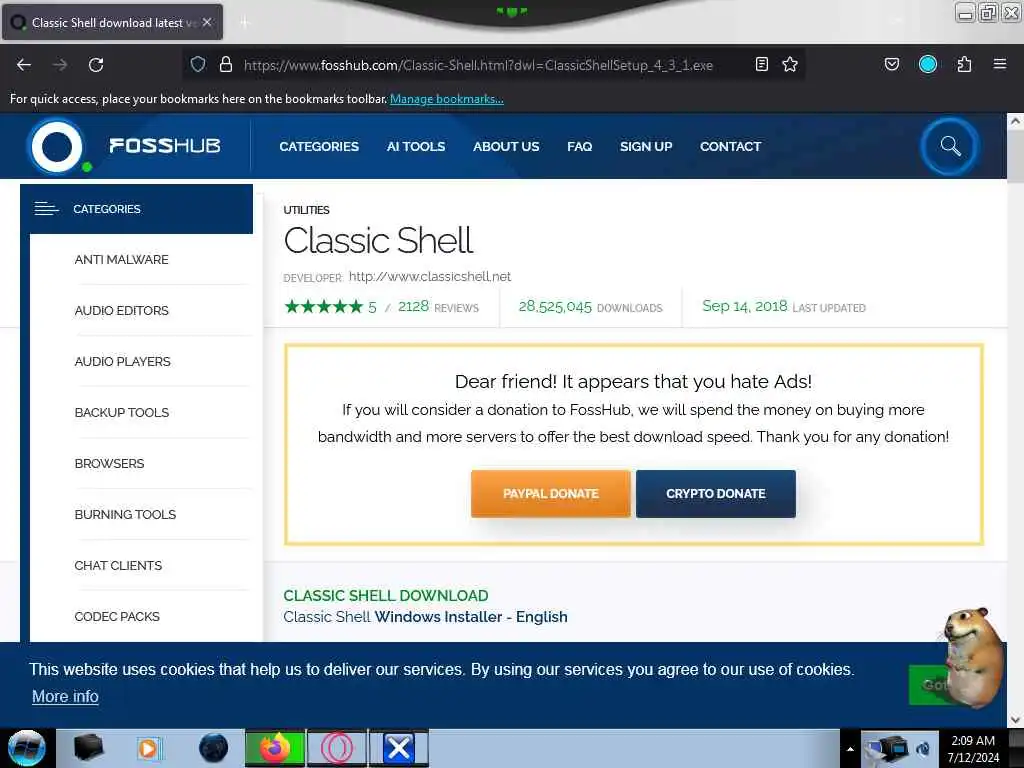Click the page scrollbar down arrow
1024x768 pixels.
click(1015, 720)
